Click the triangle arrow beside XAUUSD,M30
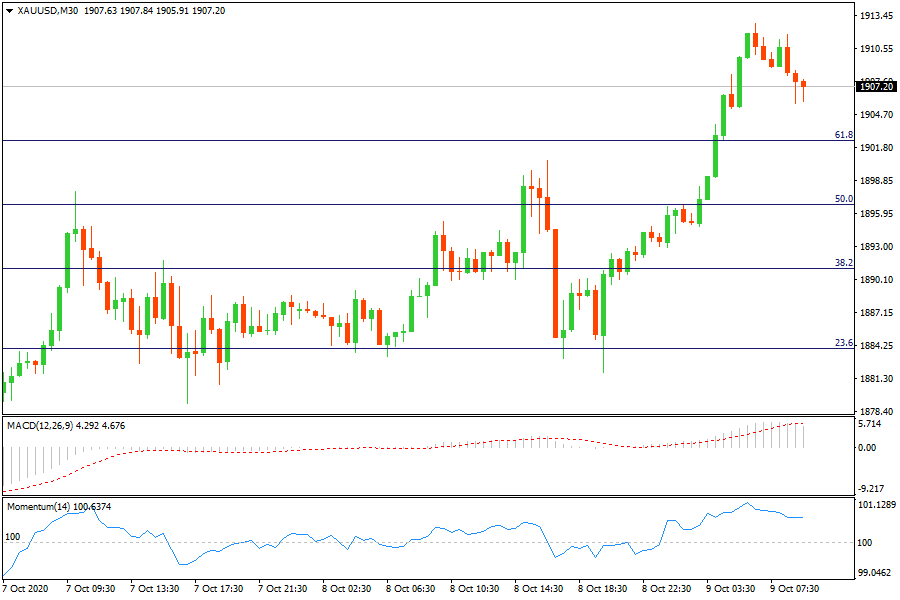 pyautogui.click(x=9, y=11)
